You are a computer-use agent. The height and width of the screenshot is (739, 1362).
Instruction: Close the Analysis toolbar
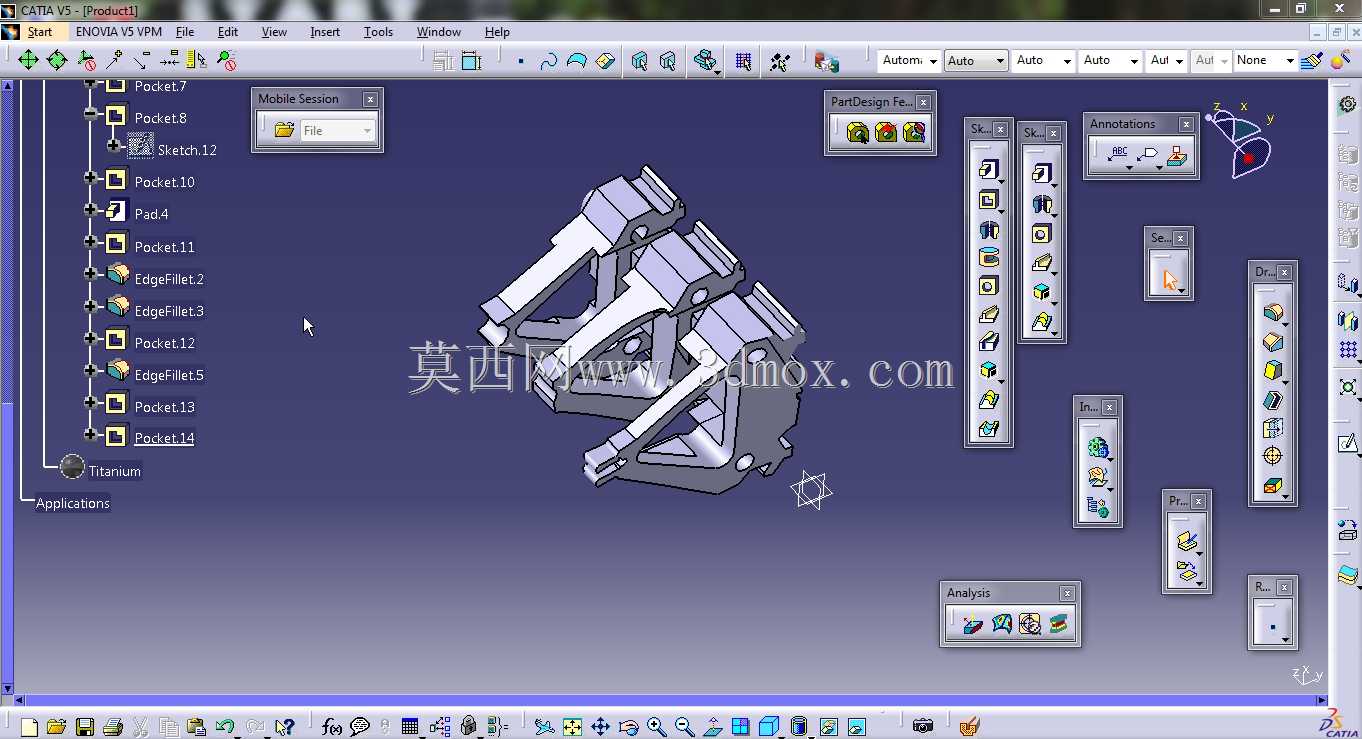tap(1067, 593)
